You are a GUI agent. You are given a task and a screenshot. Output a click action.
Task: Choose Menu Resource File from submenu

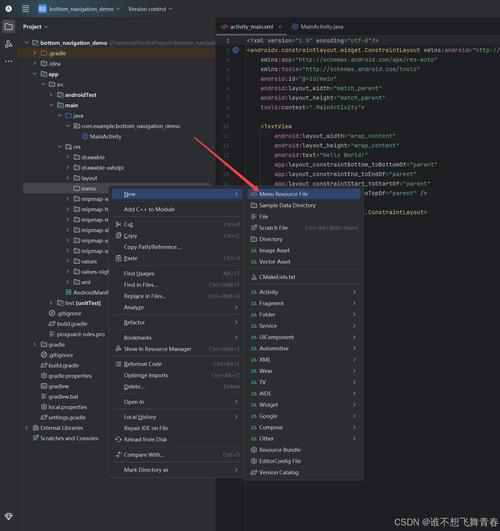tap(304, 194)
